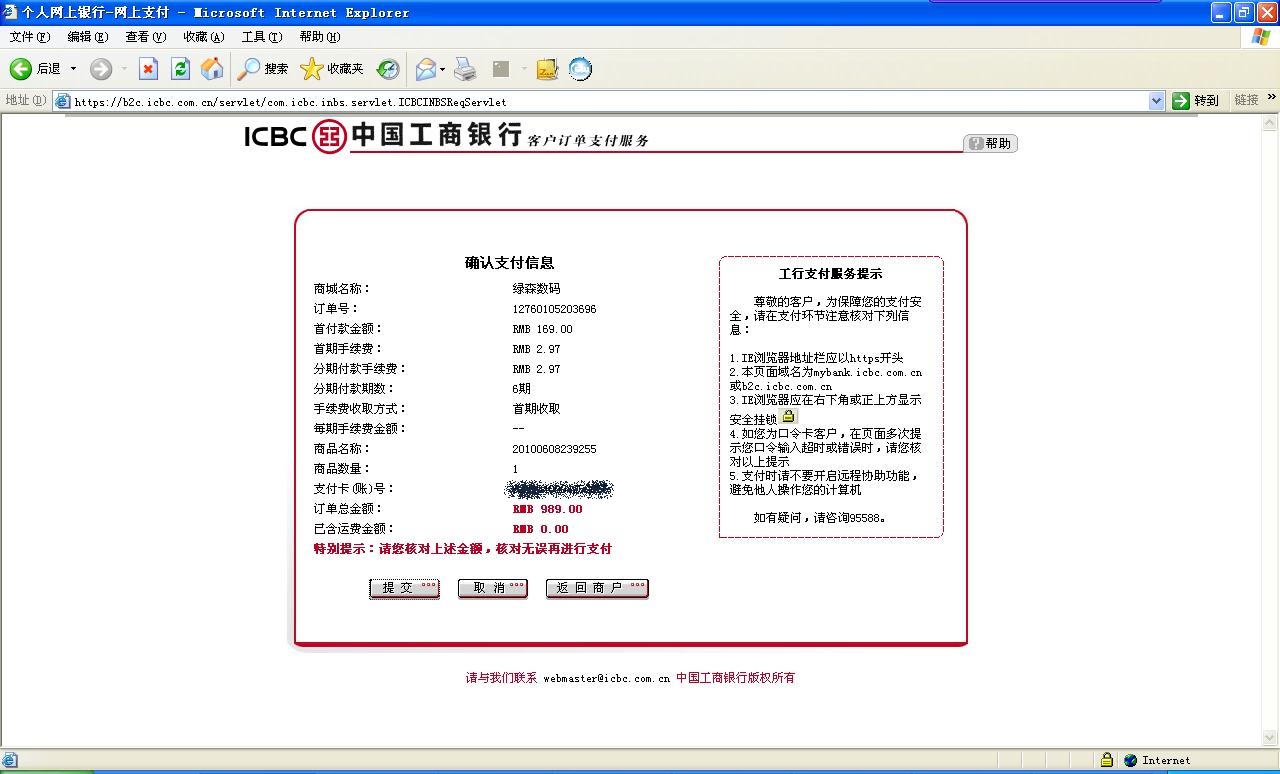
Task: Open the 文件(F) menu
Action: tap(30, 37)
